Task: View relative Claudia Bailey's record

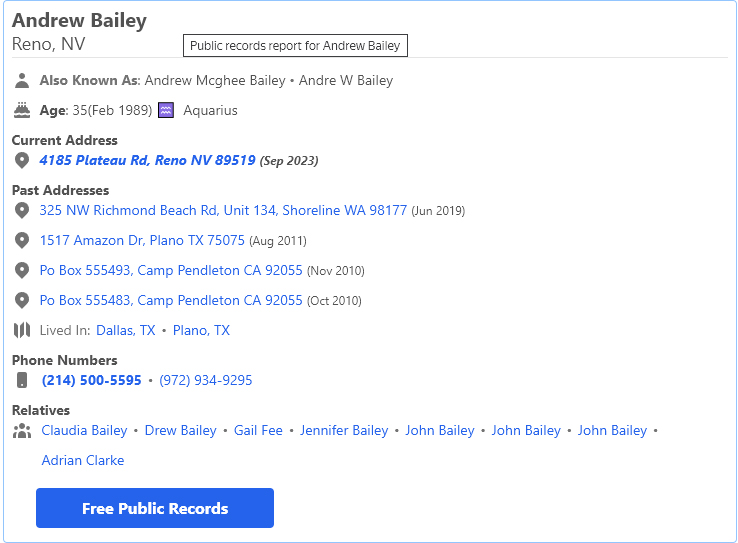Action: [x=84, y=430]
